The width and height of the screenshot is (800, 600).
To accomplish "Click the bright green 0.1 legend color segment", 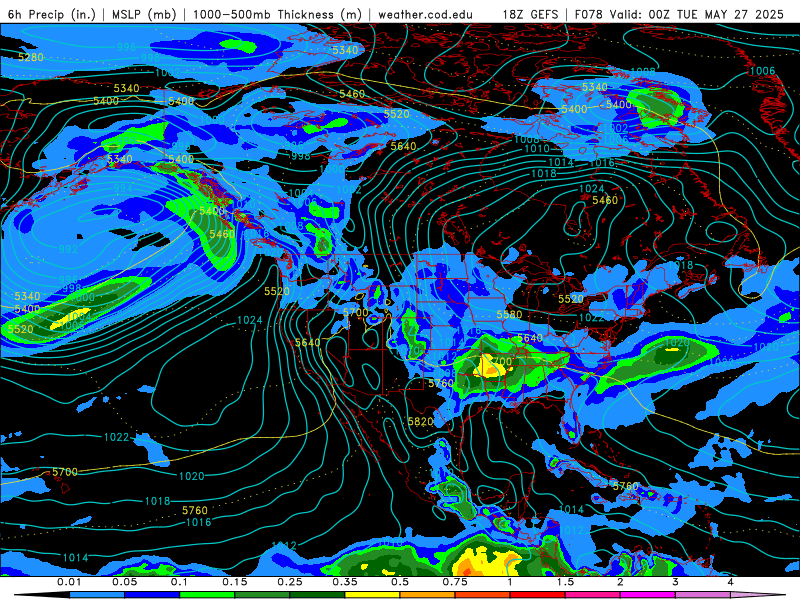I will coord(207,595).
